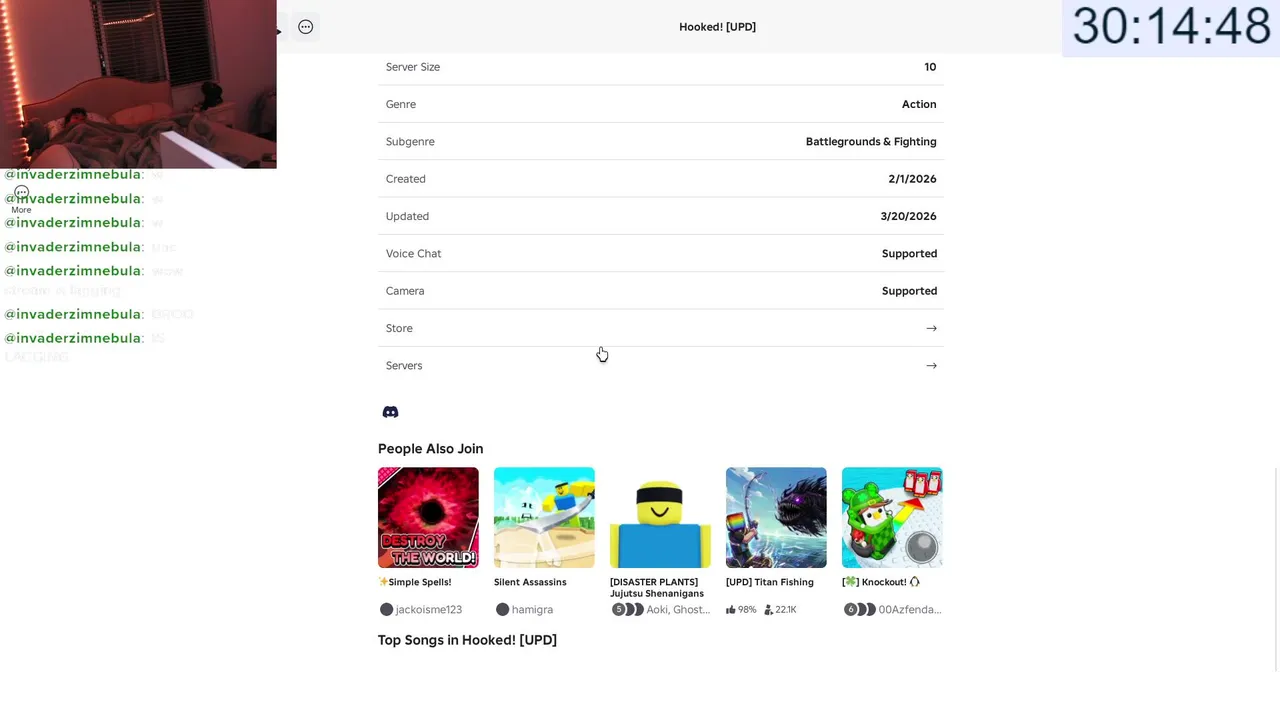Click the Server Size value 10
The image size is (1280, 720).
point(930,67)
